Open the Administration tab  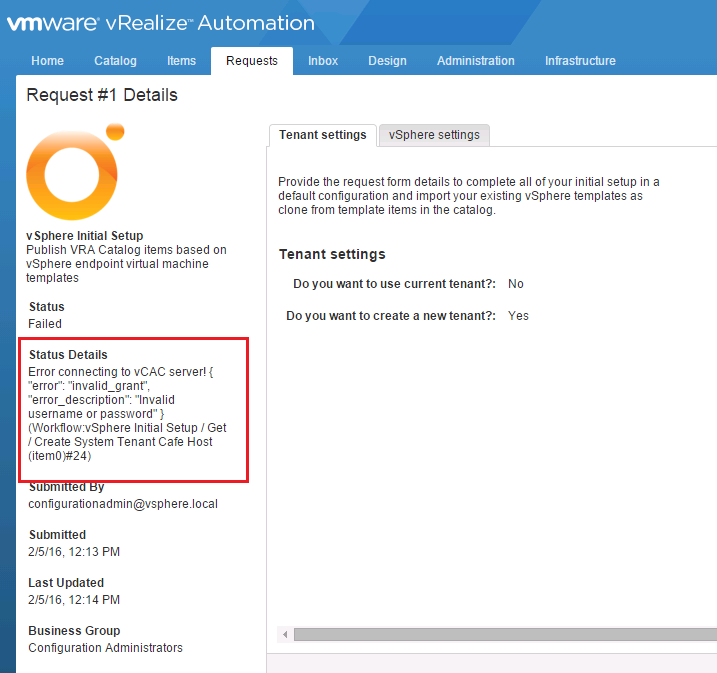click(476, 61)
